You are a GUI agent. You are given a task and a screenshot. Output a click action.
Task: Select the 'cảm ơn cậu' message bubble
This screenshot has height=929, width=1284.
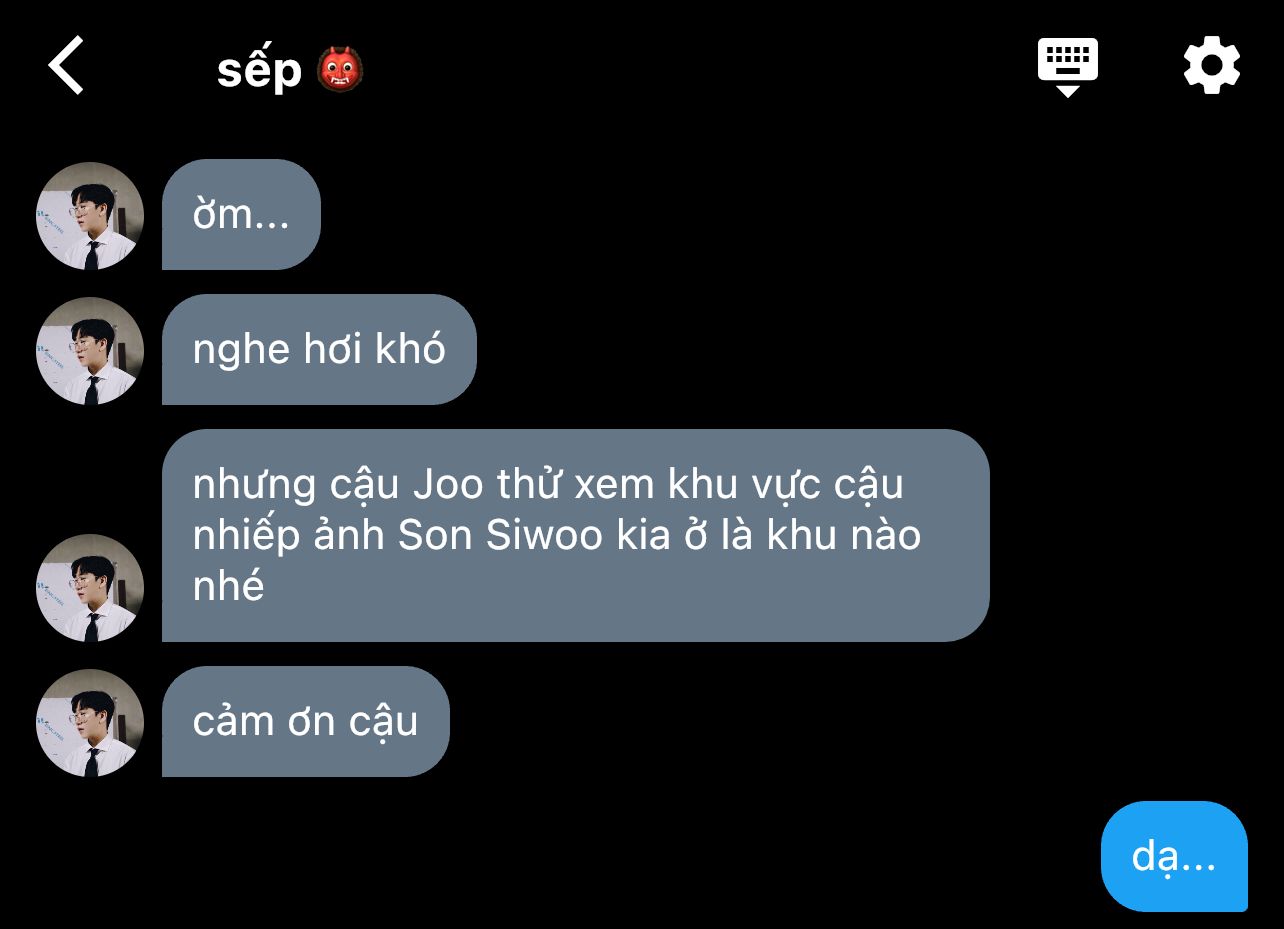[306, 722]
